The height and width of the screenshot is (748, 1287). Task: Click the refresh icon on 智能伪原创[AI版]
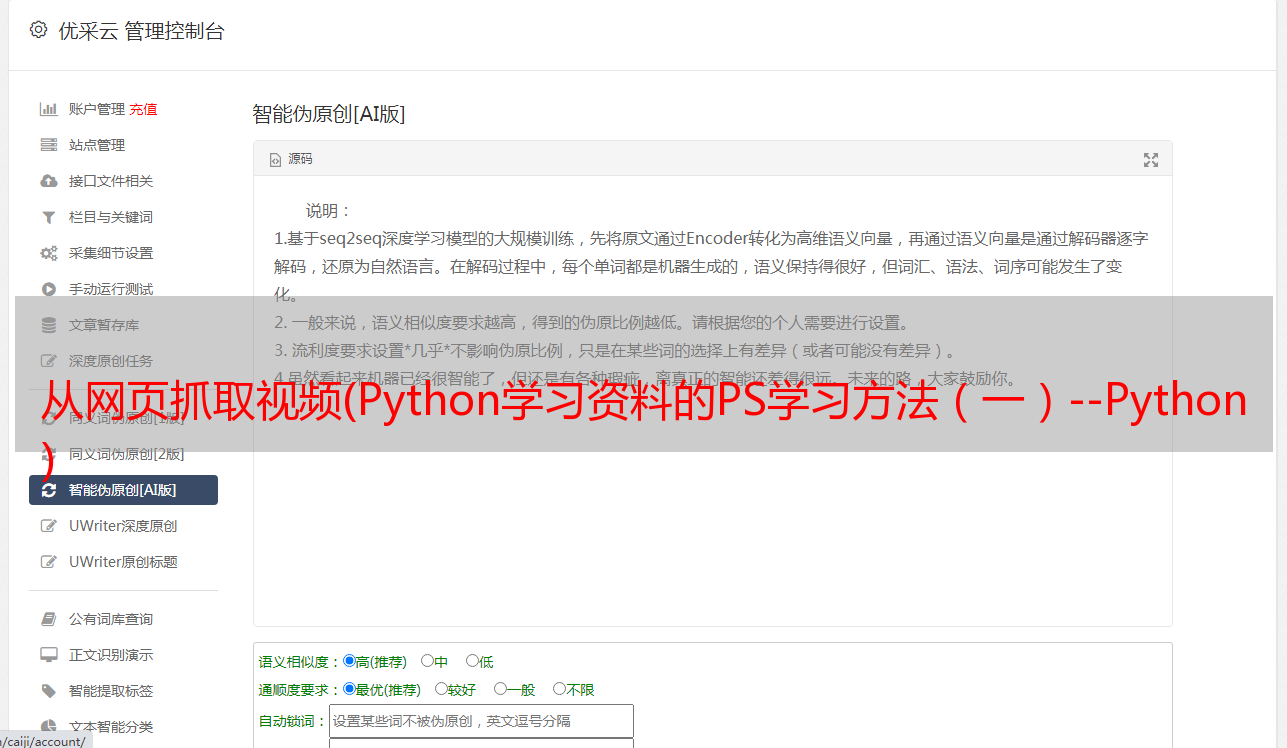point(48,490)
